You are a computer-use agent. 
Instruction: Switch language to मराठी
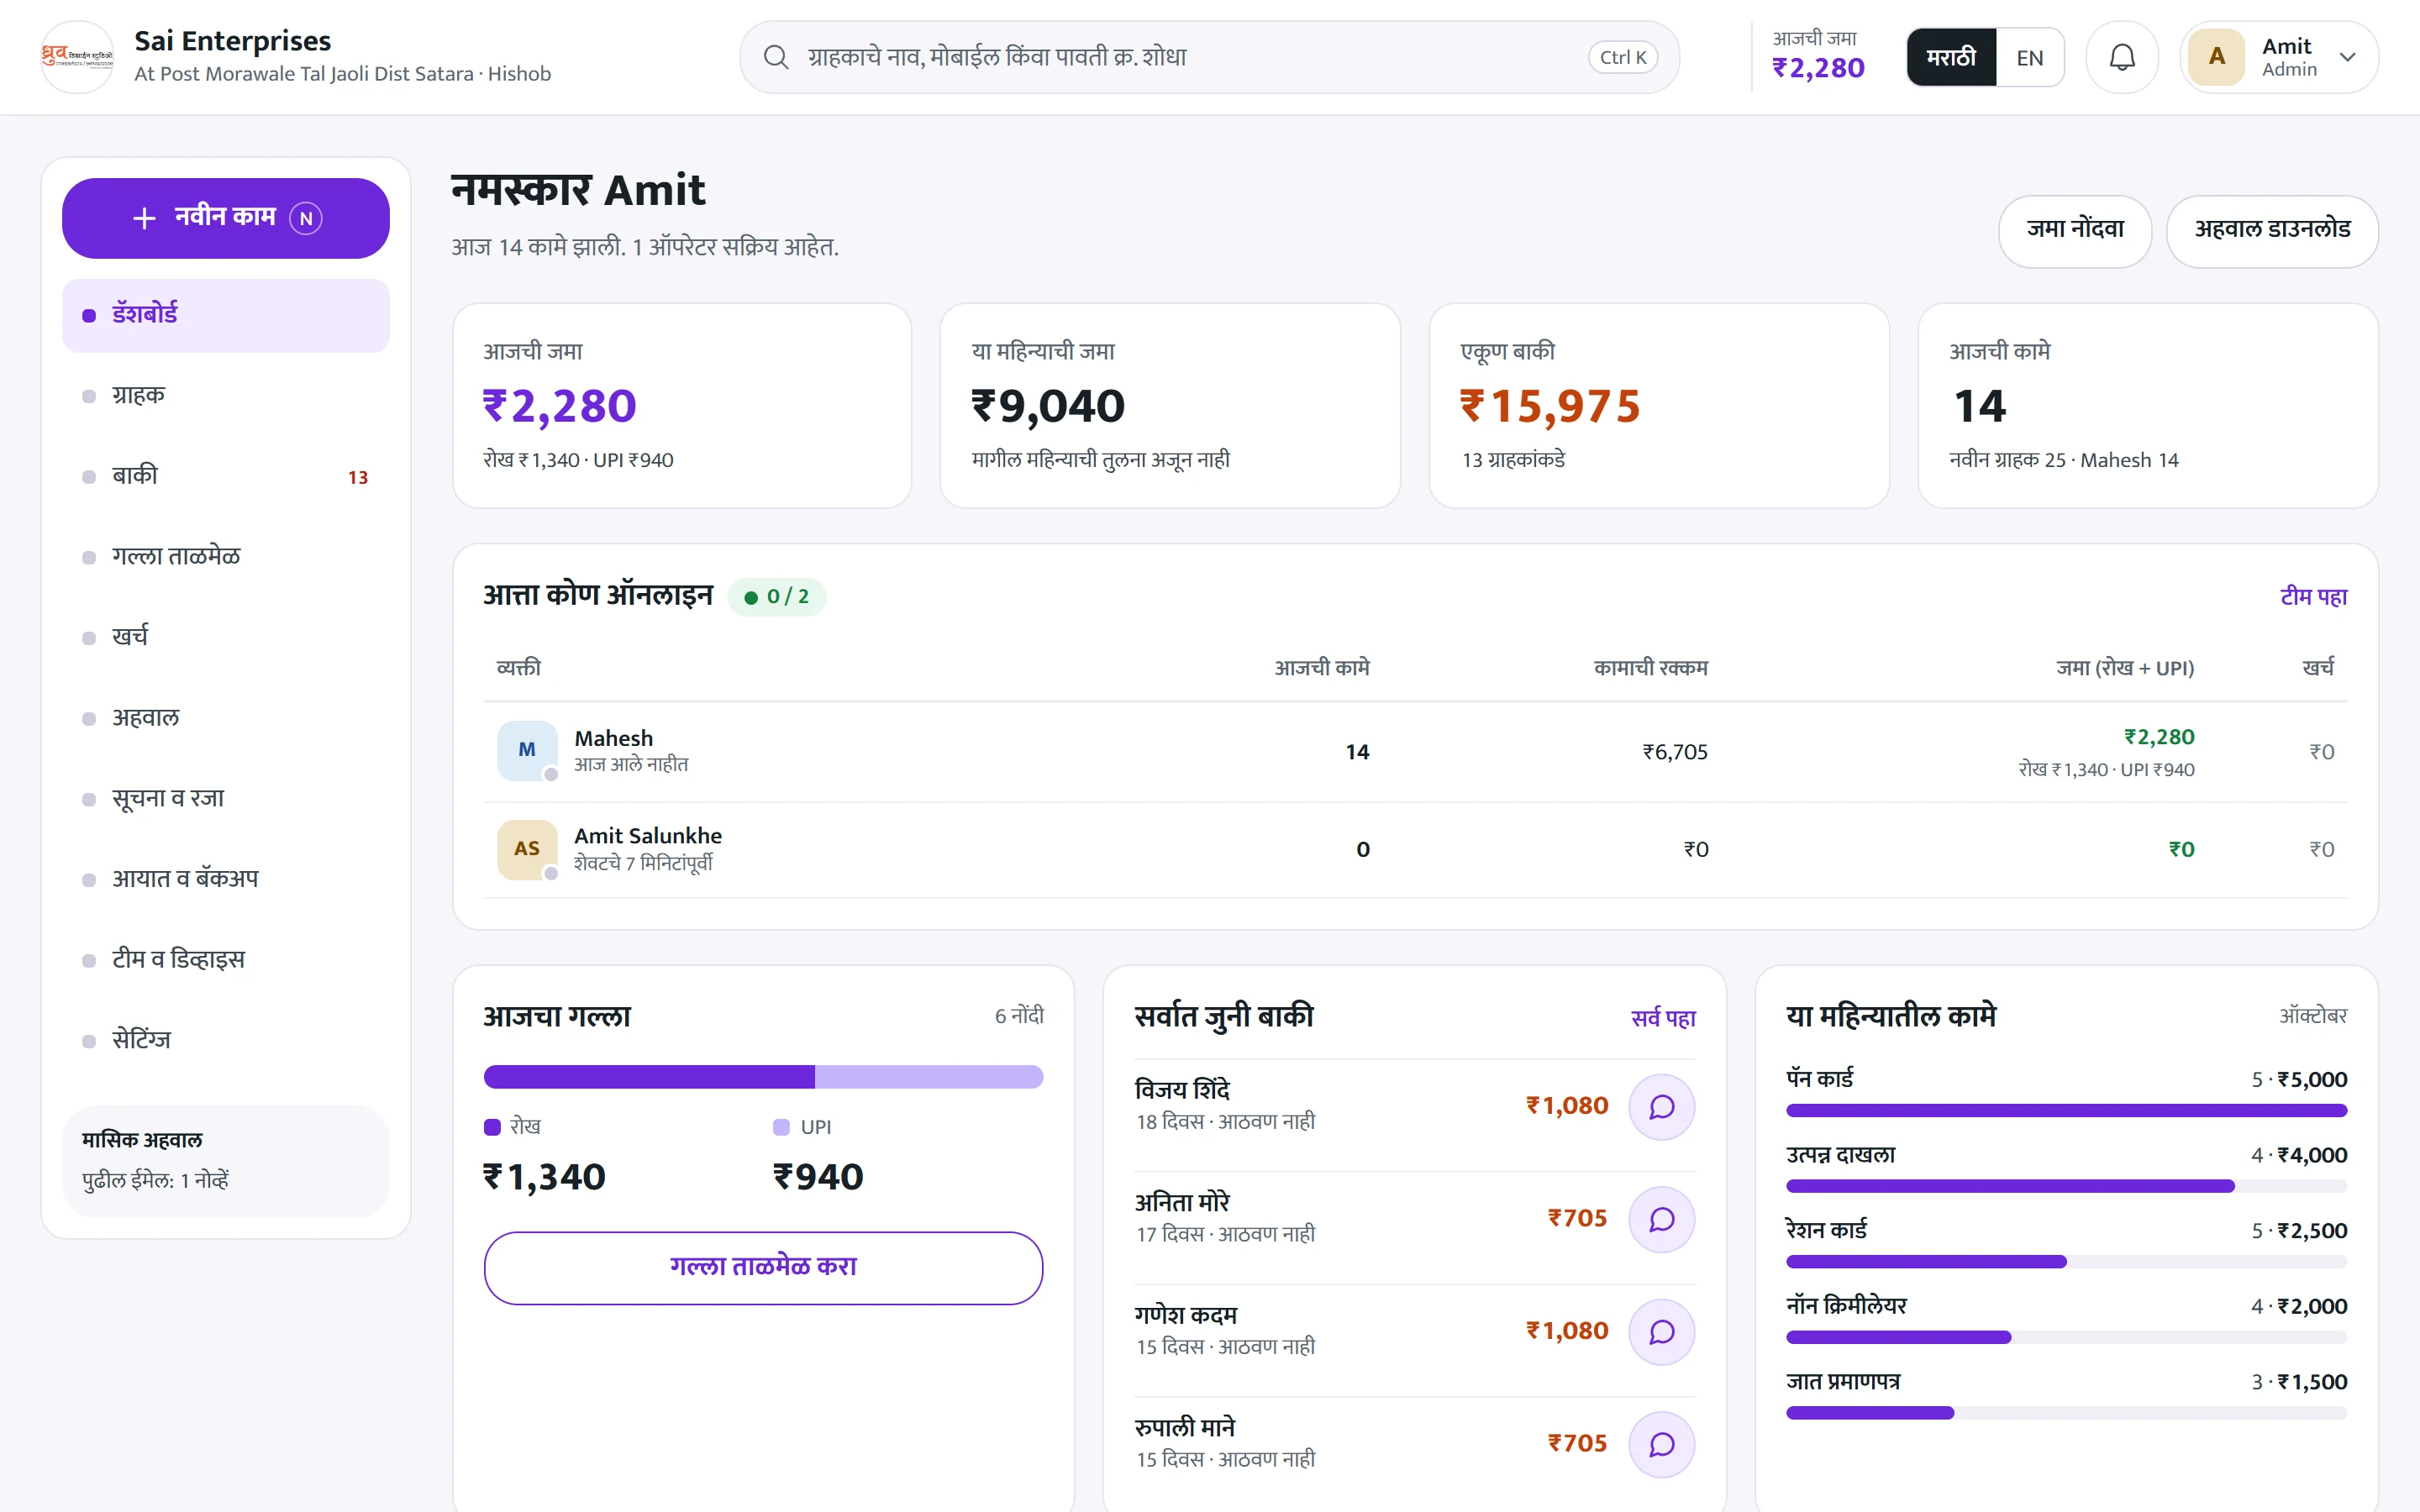point(1951,58)
